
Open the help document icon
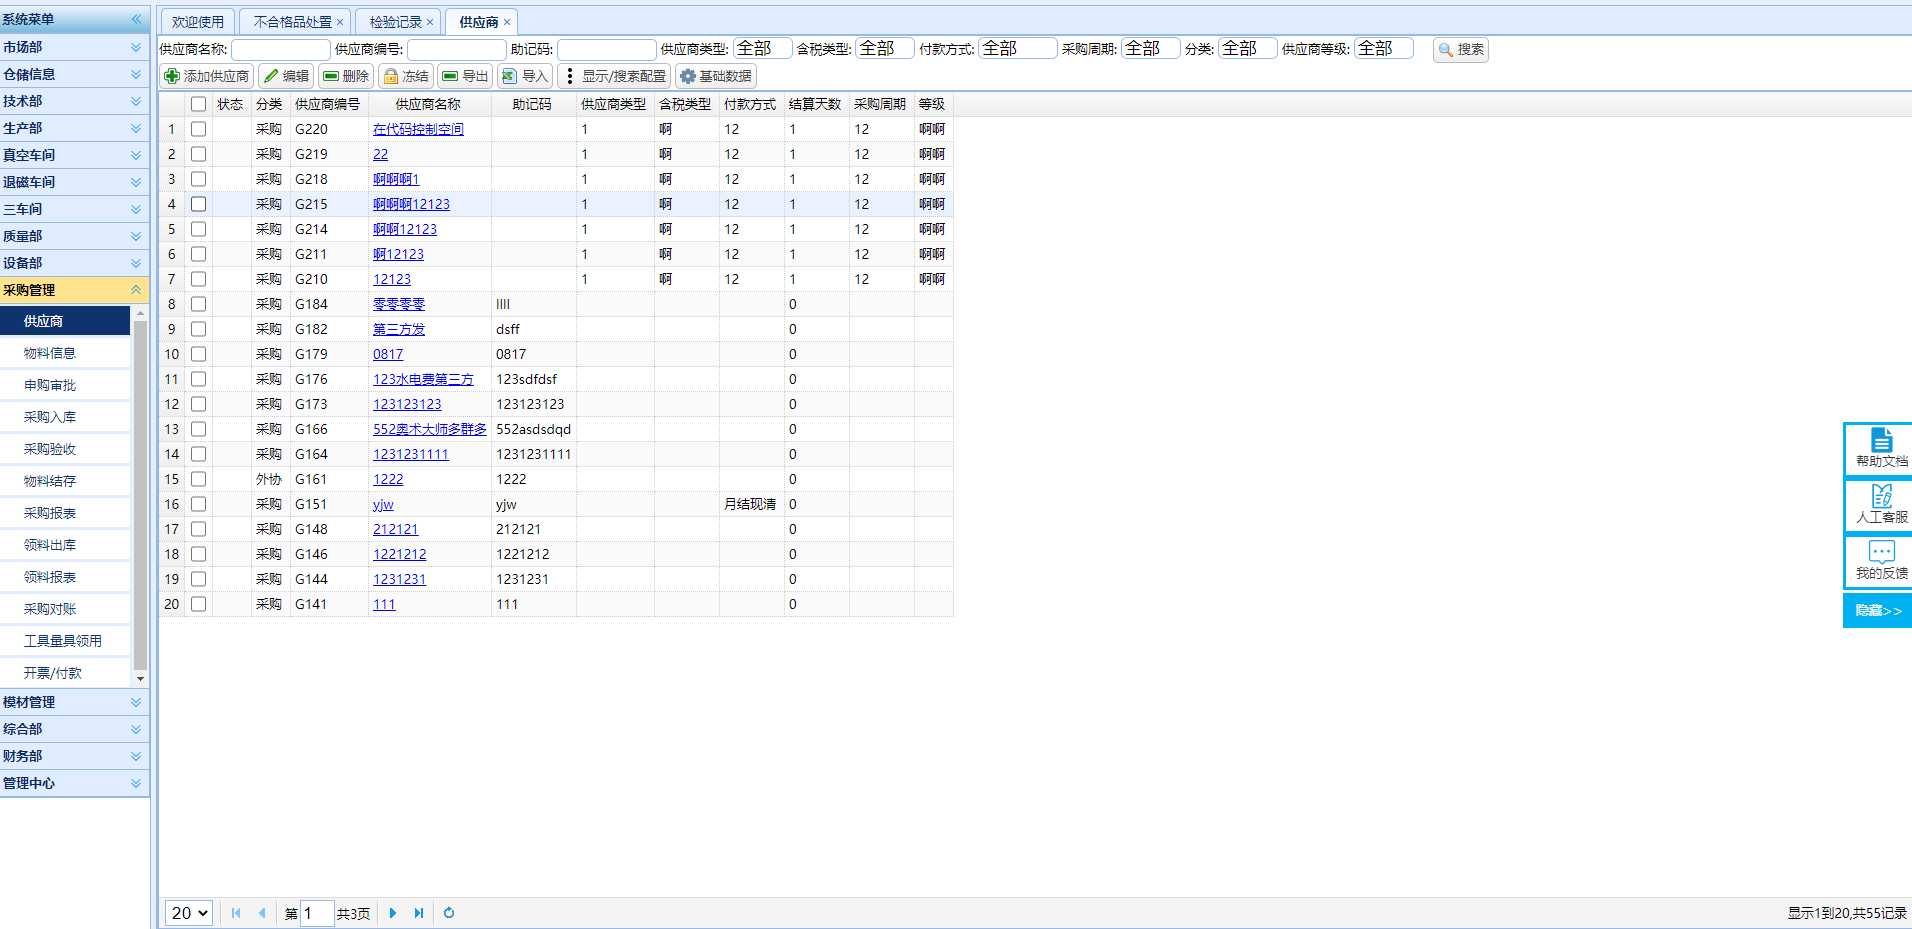[x=1881, y=440]
